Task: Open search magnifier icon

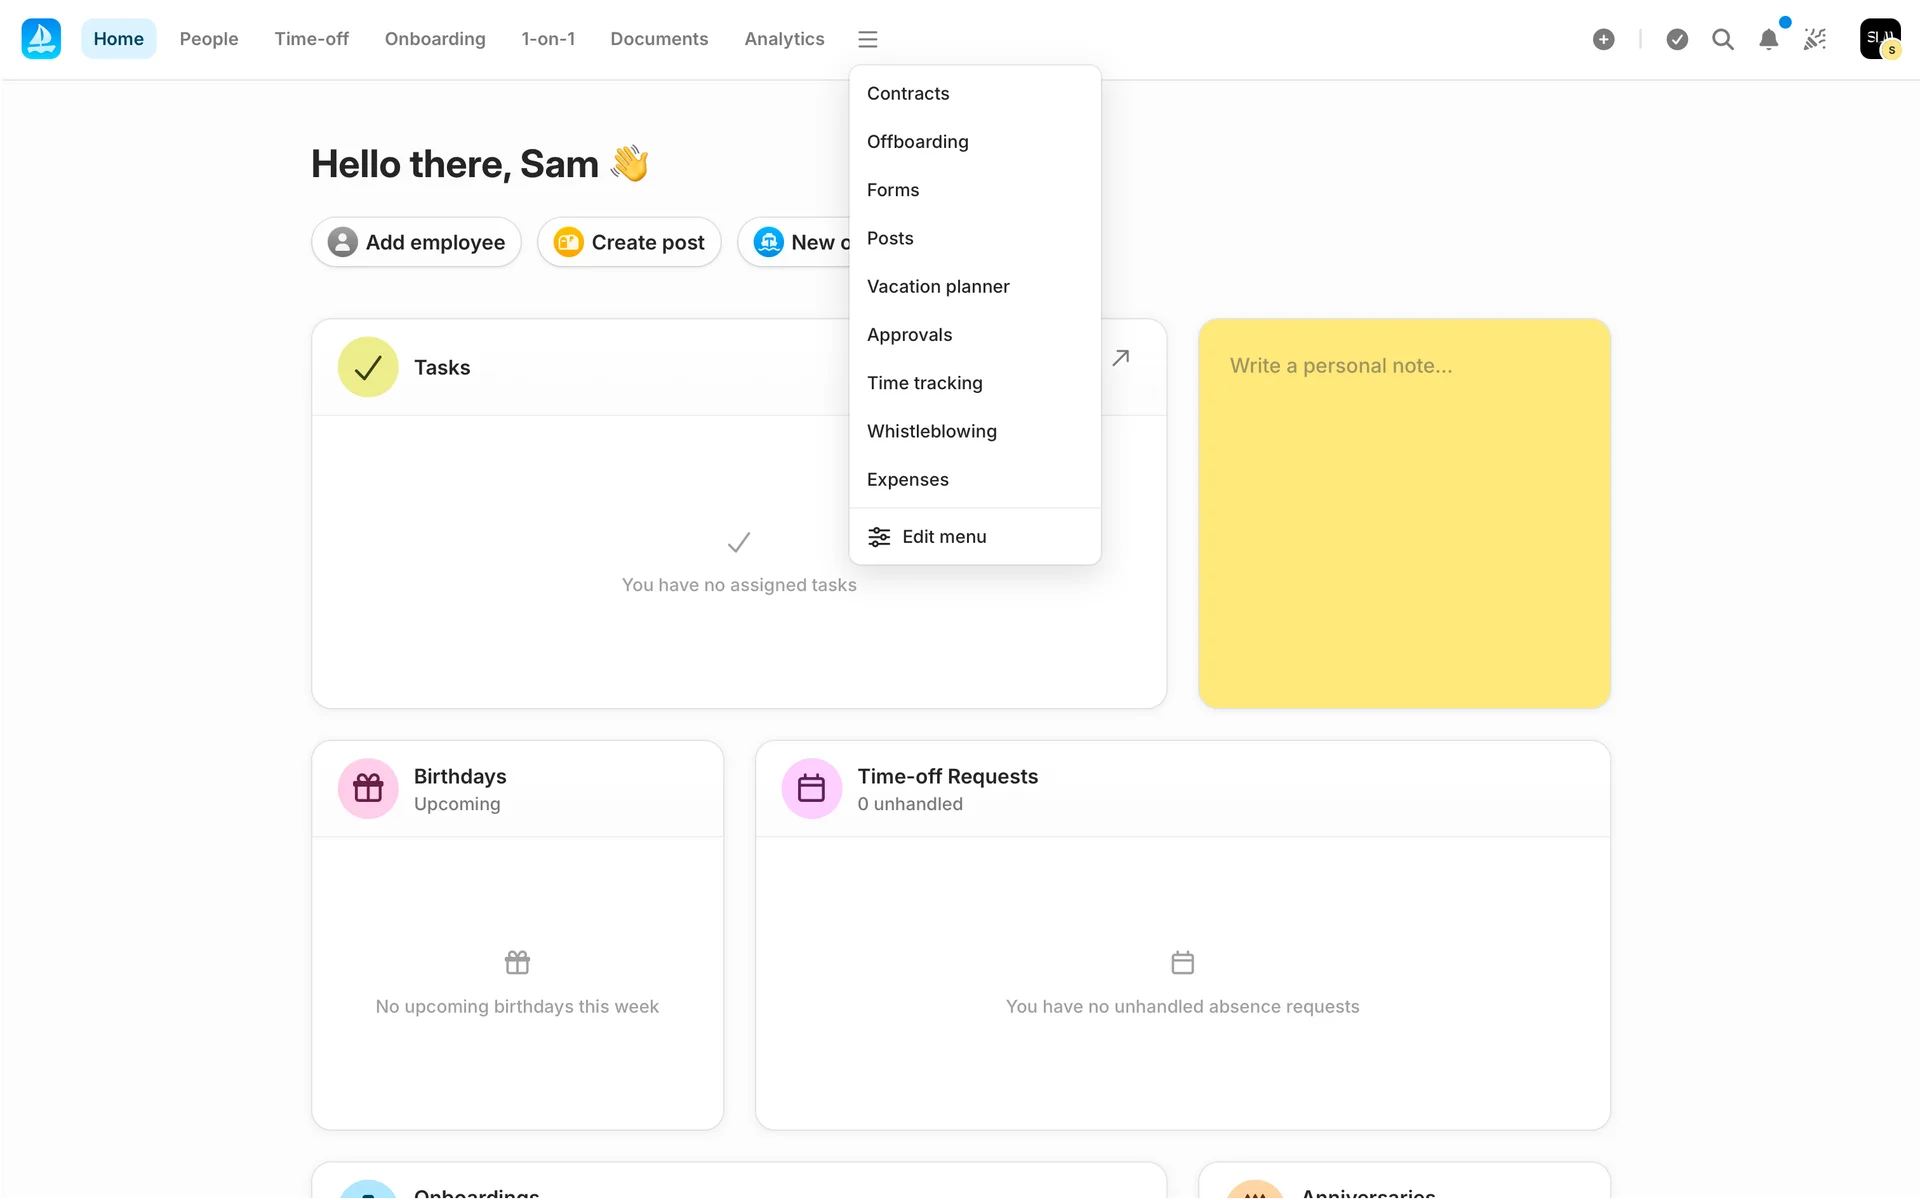Action: (1722, 39)
